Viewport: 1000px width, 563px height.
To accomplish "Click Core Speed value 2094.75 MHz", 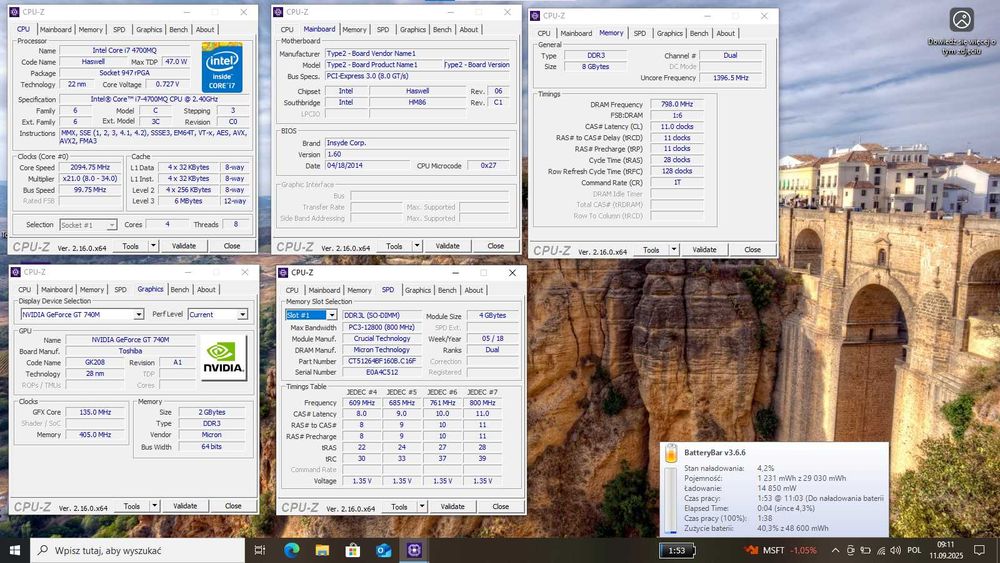I will 91,167.
